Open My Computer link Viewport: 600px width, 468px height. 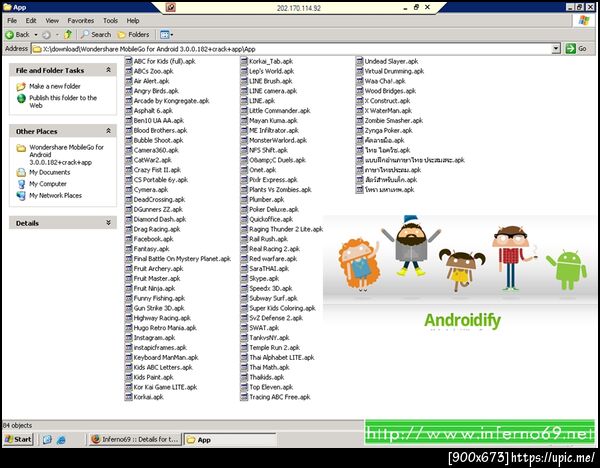pos(48,184)
